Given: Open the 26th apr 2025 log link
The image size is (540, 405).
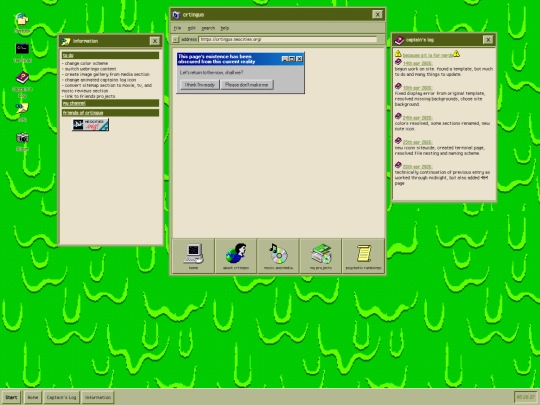Looking at the screenshot, I should tap(417, 167).
